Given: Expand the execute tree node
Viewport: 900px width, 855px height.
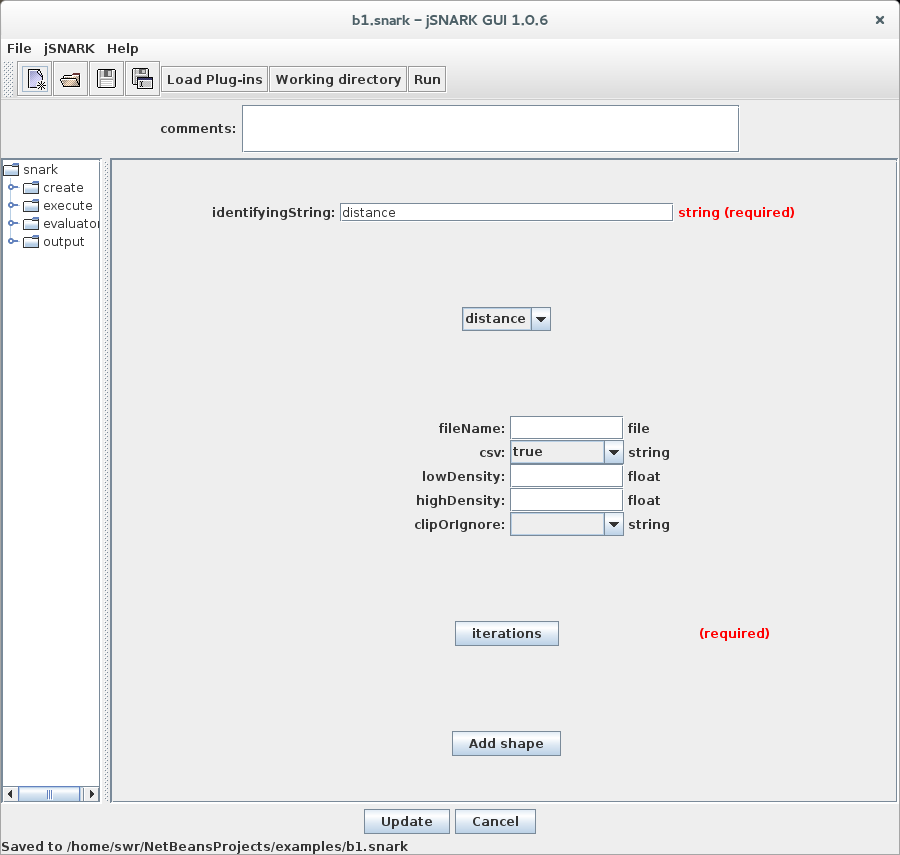Looking at the screenshot, I should (x=12, y=205).
